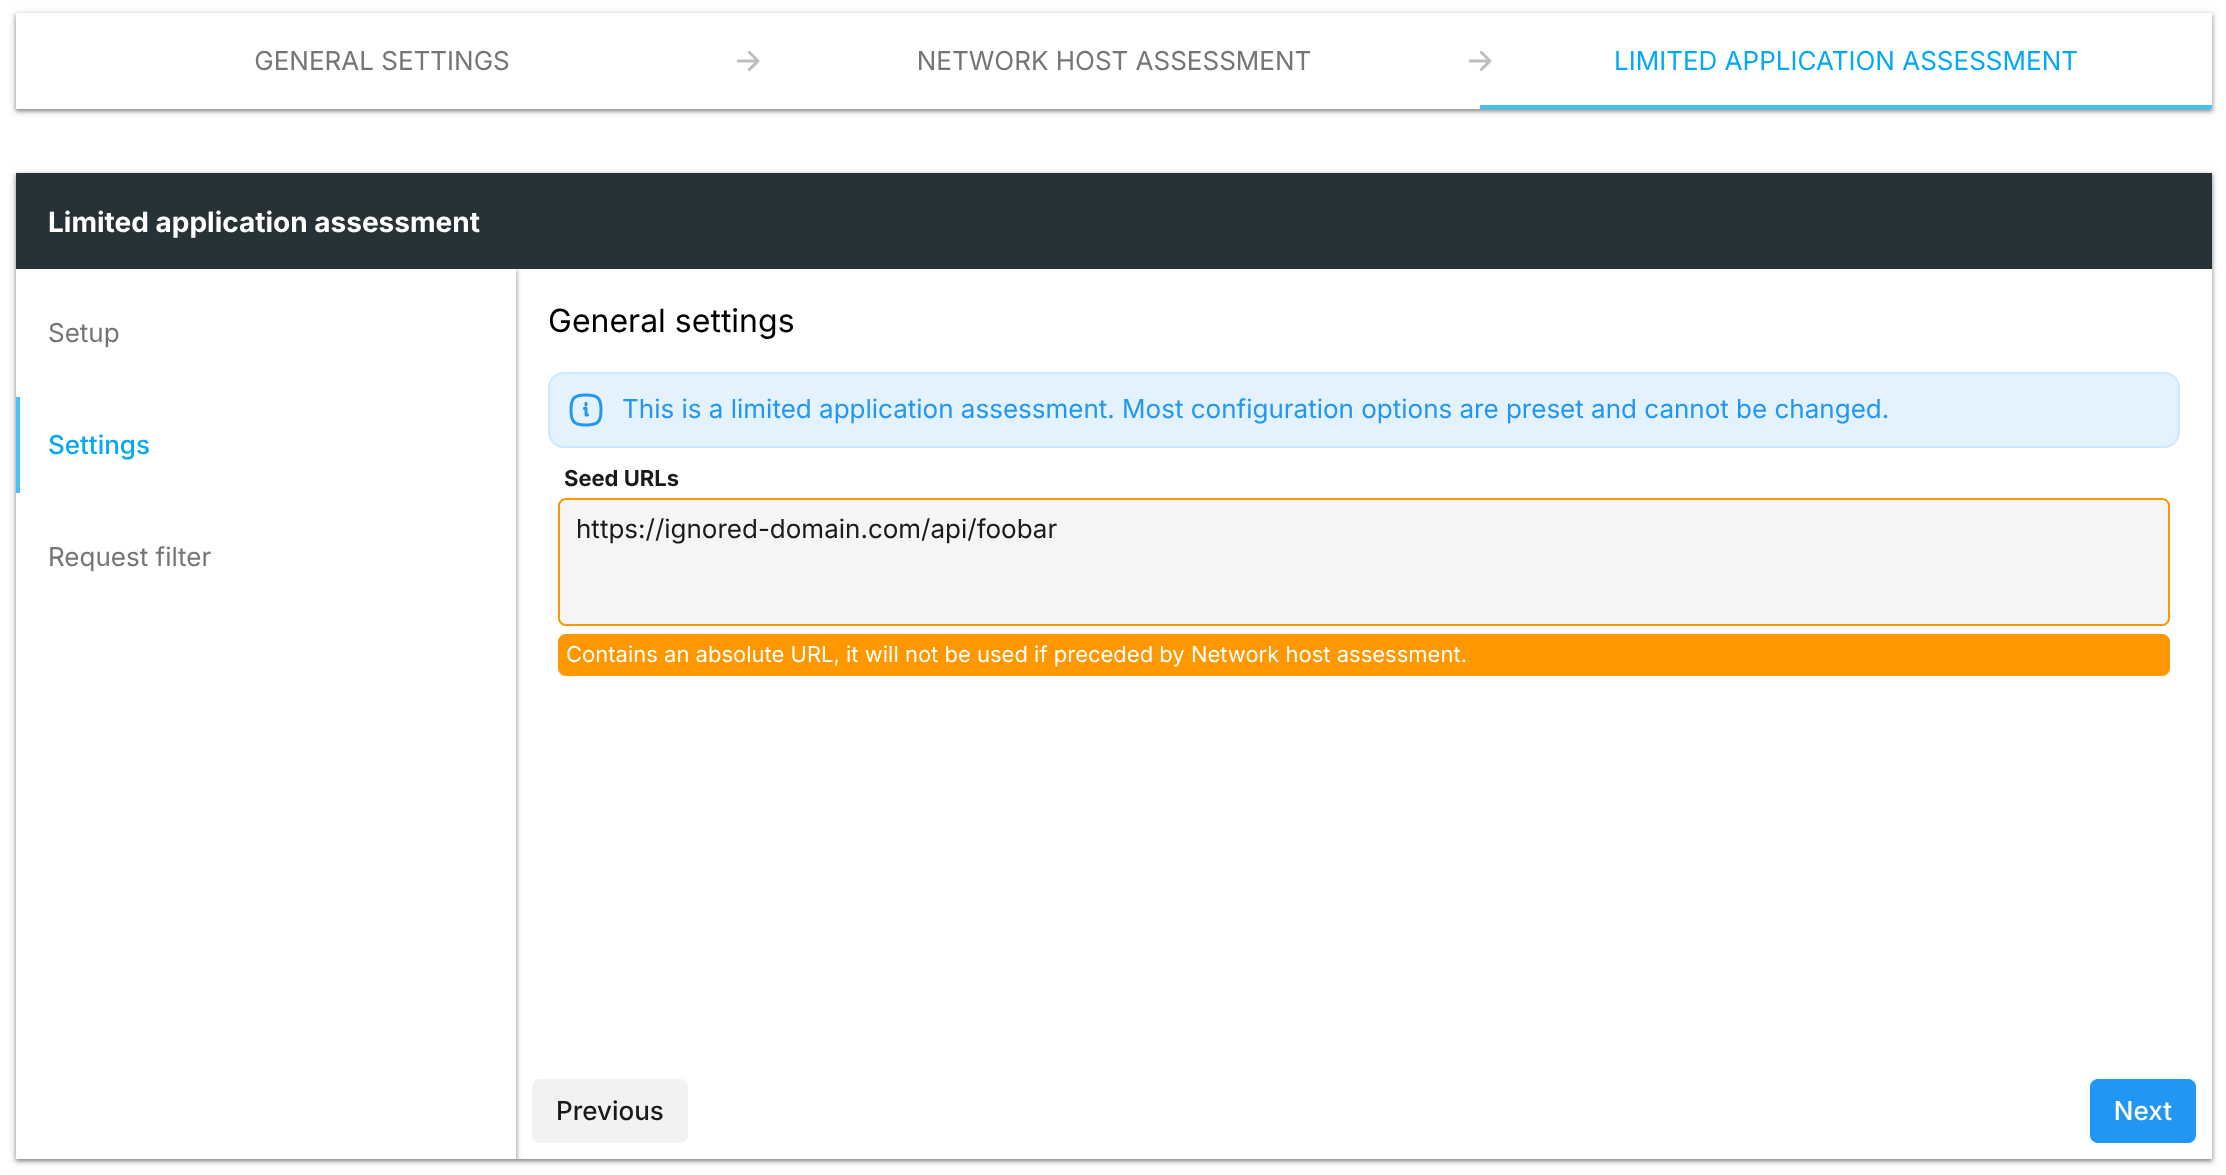Viewport: 2226px width, 1175px height.
Task: Click the limited application assessment notice text
Action: tap(1255, 410)
